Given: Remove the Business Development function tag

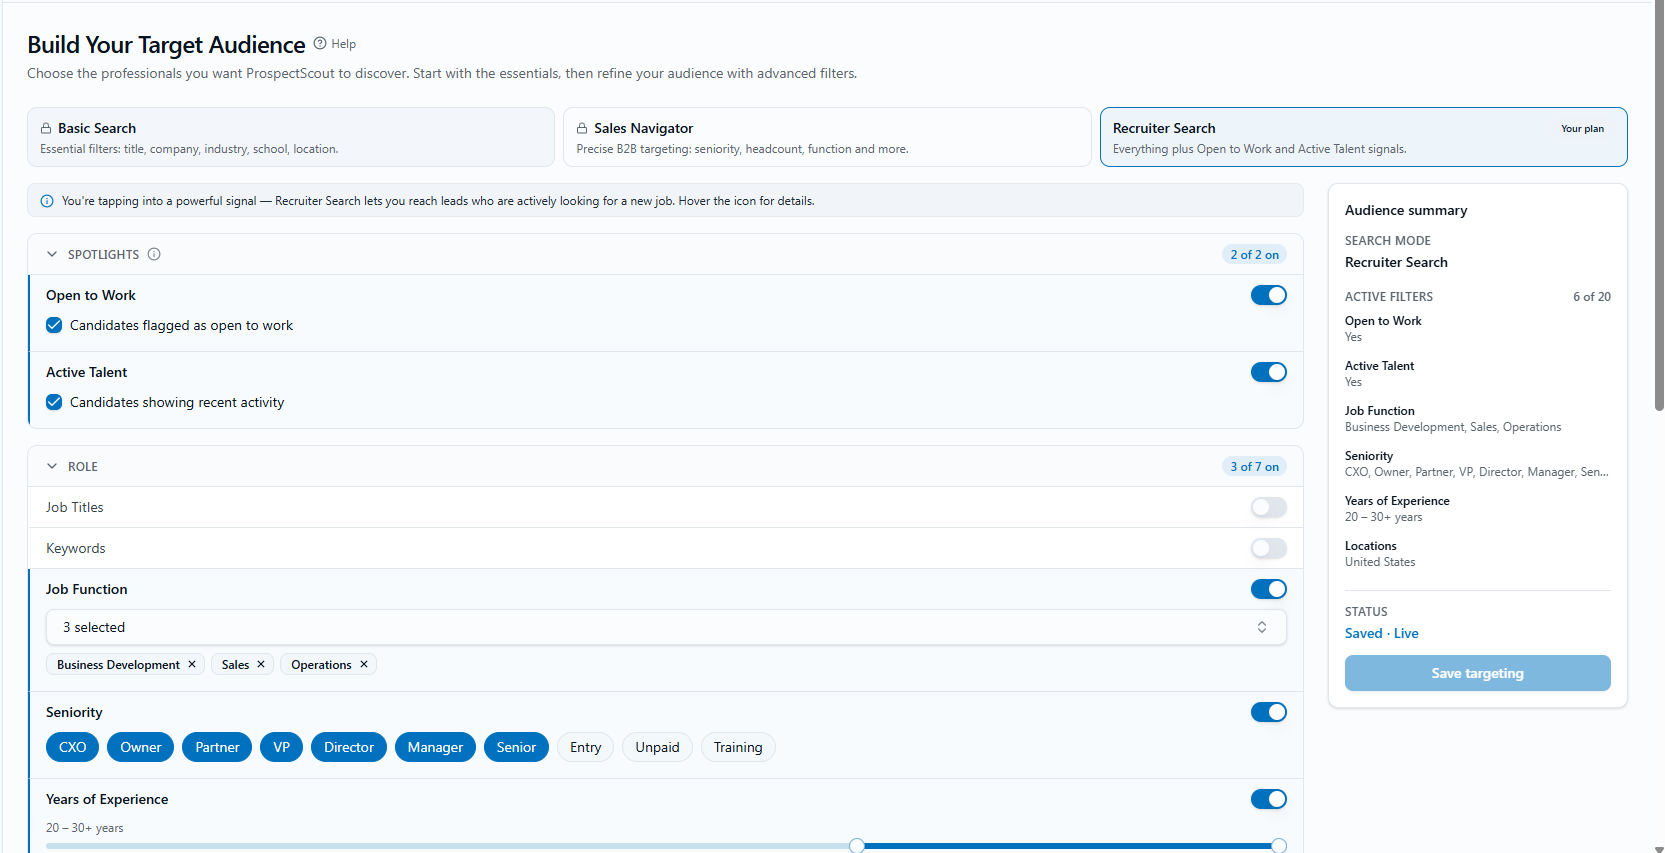Looking at the screenshot, I should pyautogui.click(x=192, y=664).
